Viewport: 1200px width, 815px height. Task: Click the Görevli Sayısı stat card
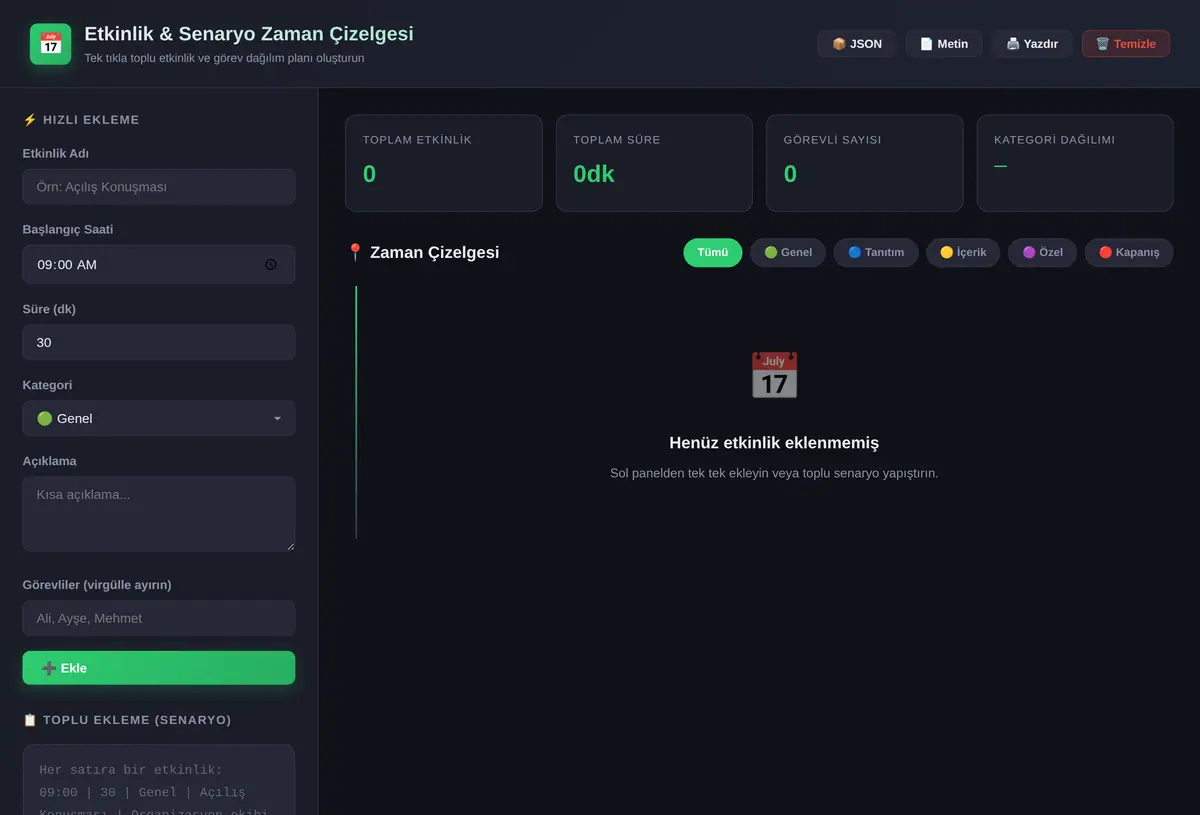[865, 163]
